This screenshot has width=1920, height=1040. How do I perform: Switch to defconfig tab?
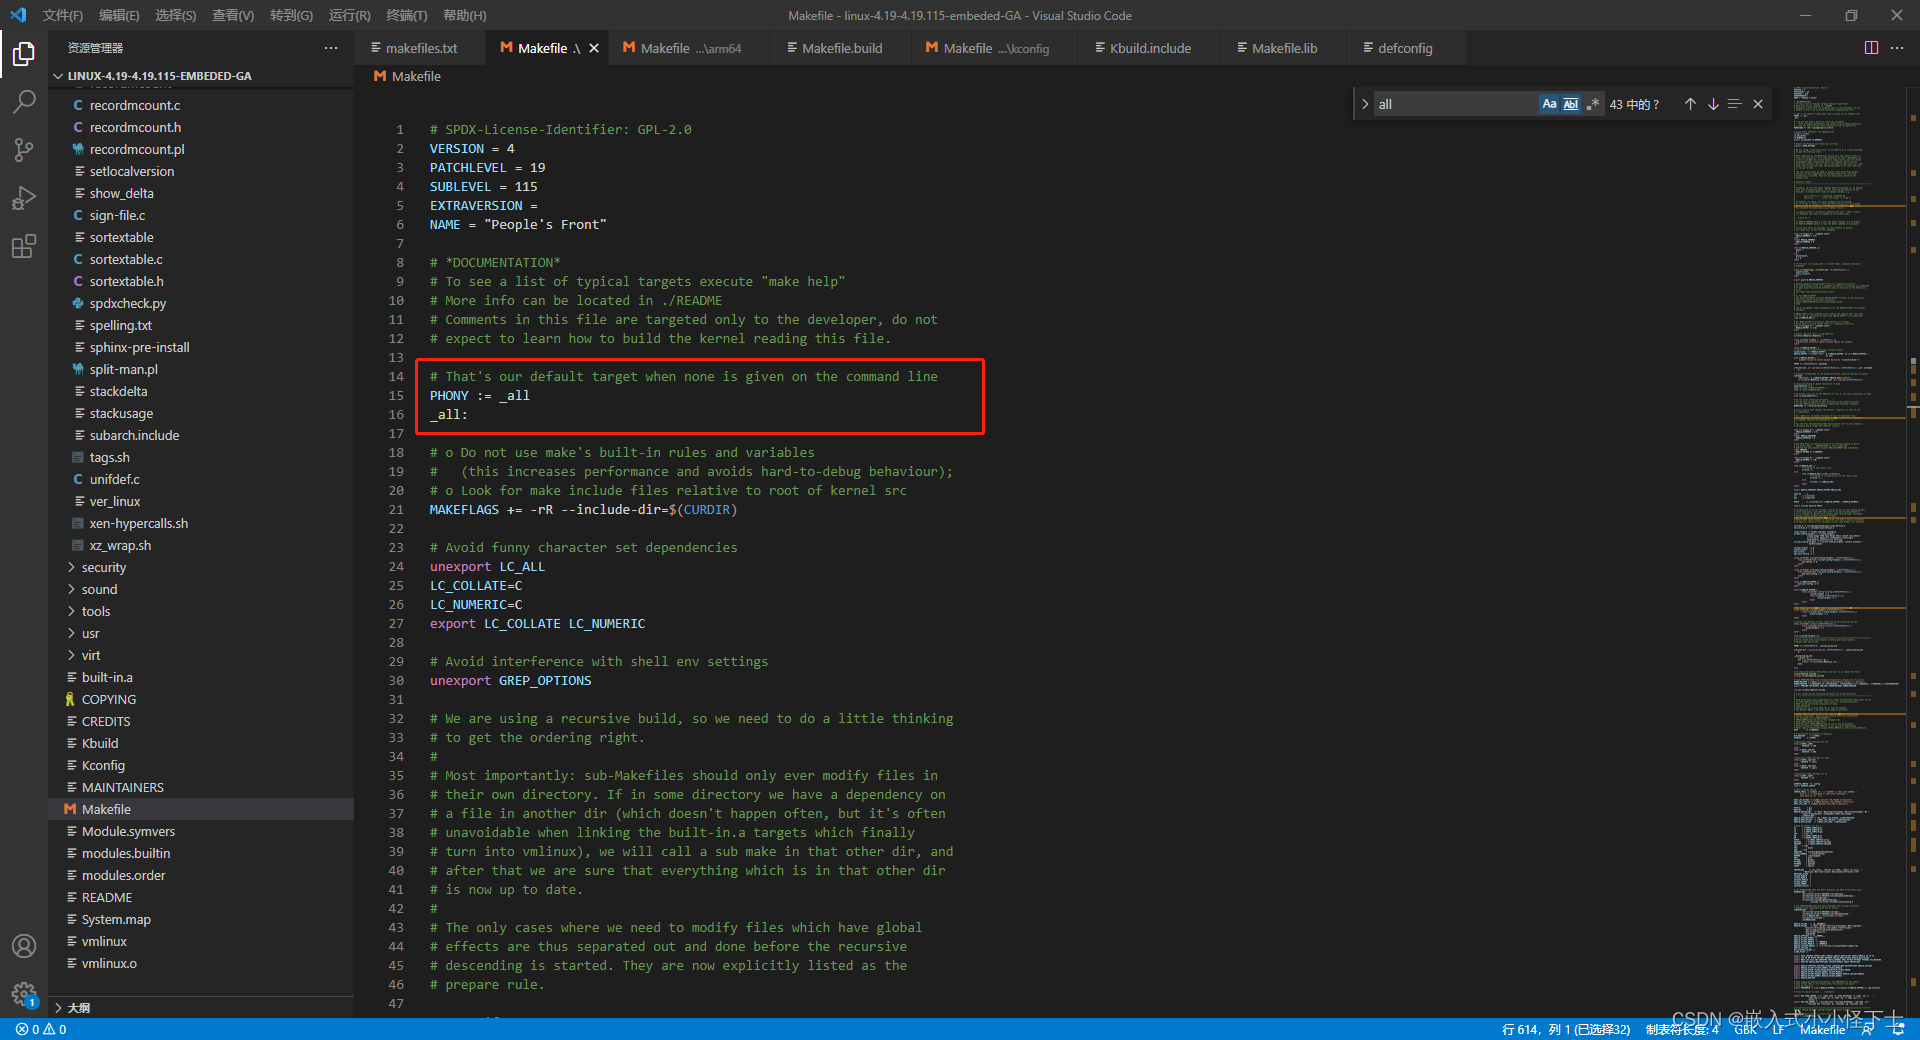tap(1404, 48)
